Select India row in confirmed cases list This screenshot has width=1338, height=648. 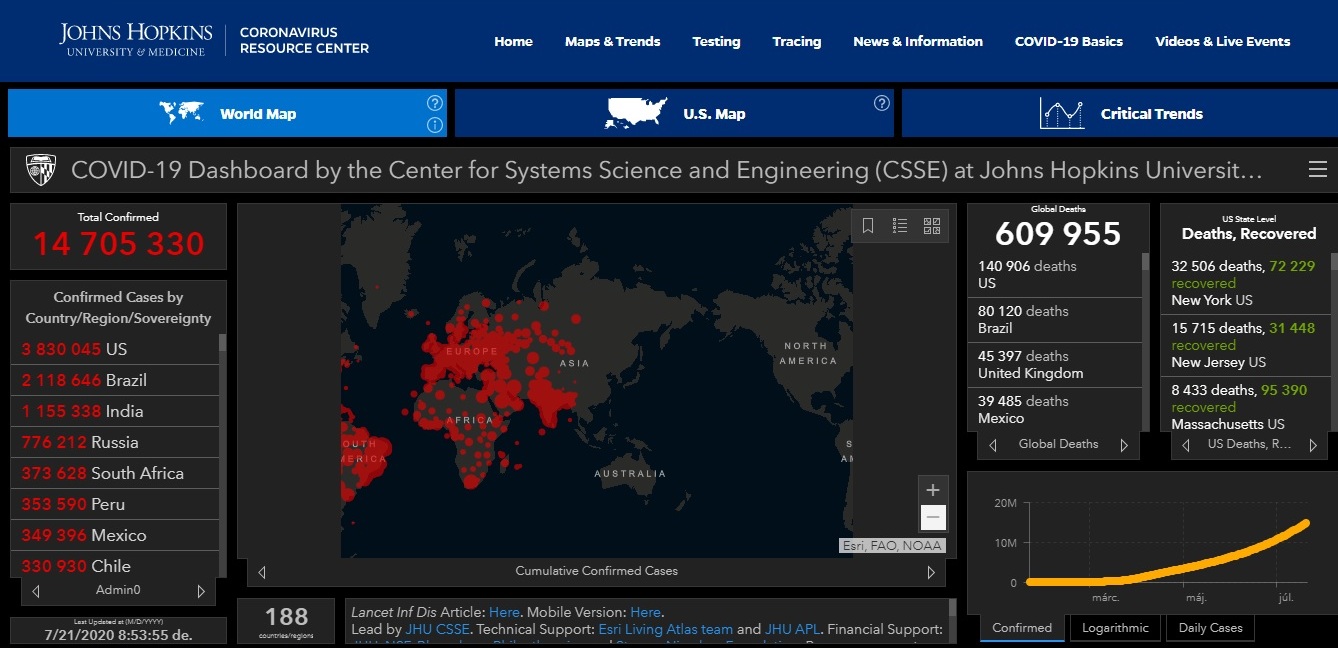pos(114,411)
